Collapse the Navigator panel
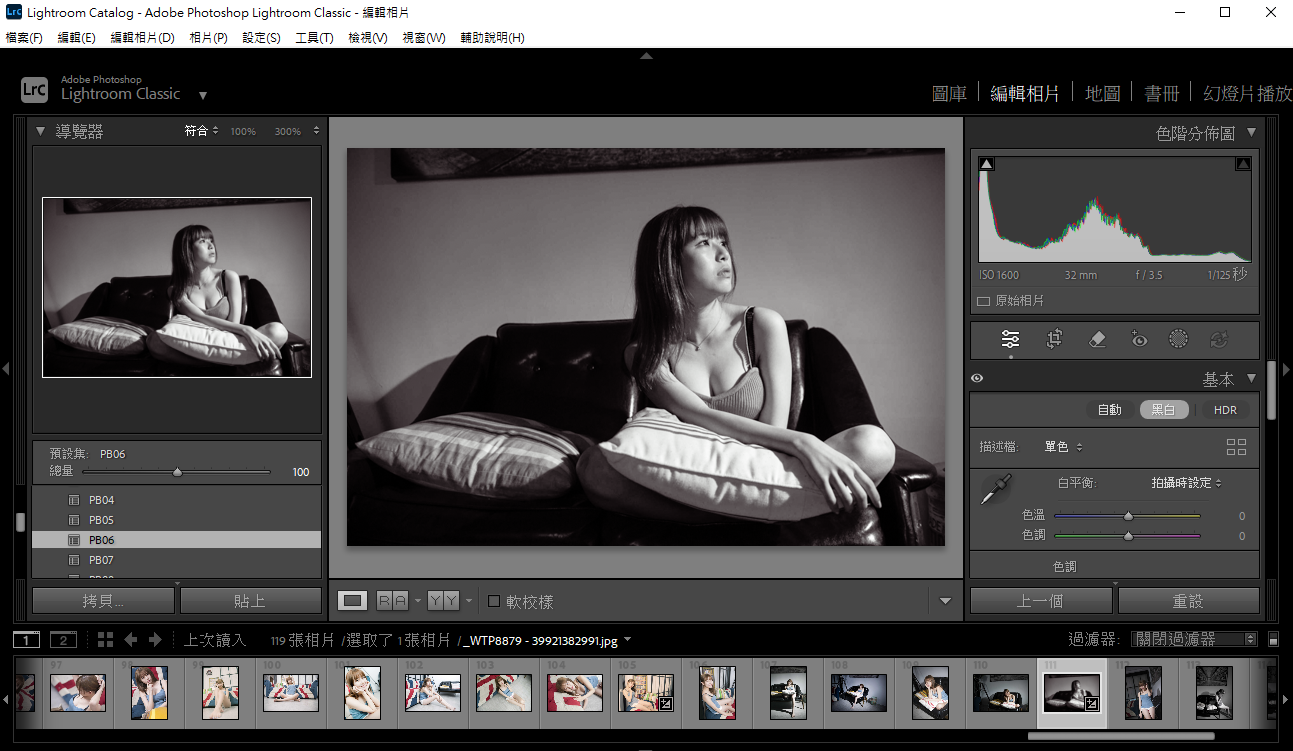The width and height of the screenshot is (1293, 751). click(41, 131)
